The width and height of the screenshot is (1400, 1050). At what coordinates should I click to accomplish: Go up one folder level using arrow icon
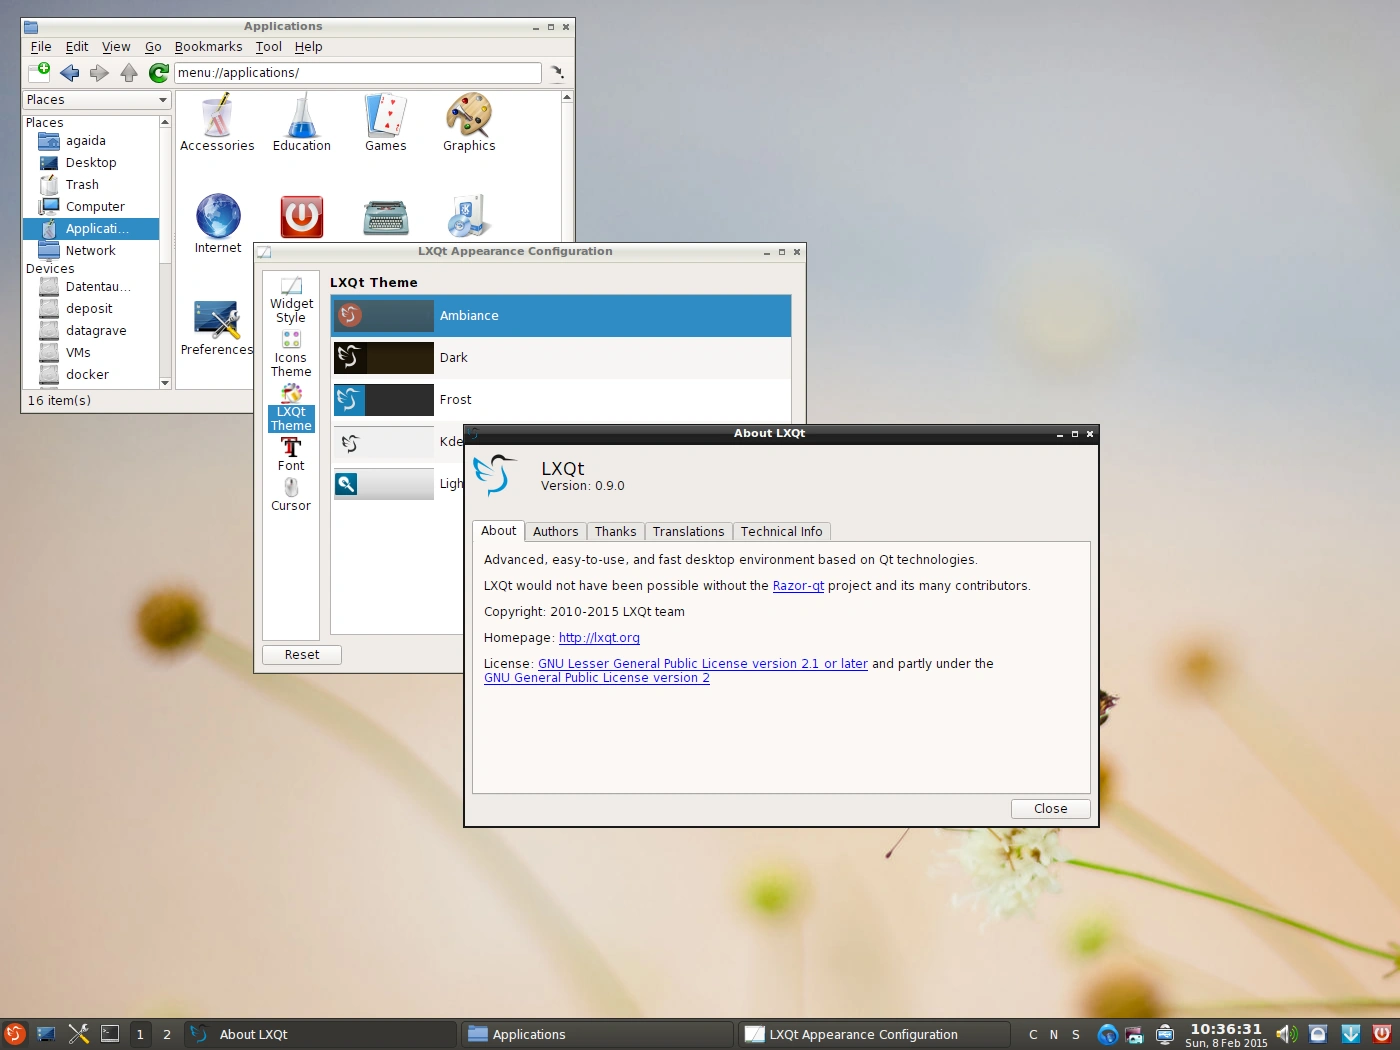[x=129, y=72]
